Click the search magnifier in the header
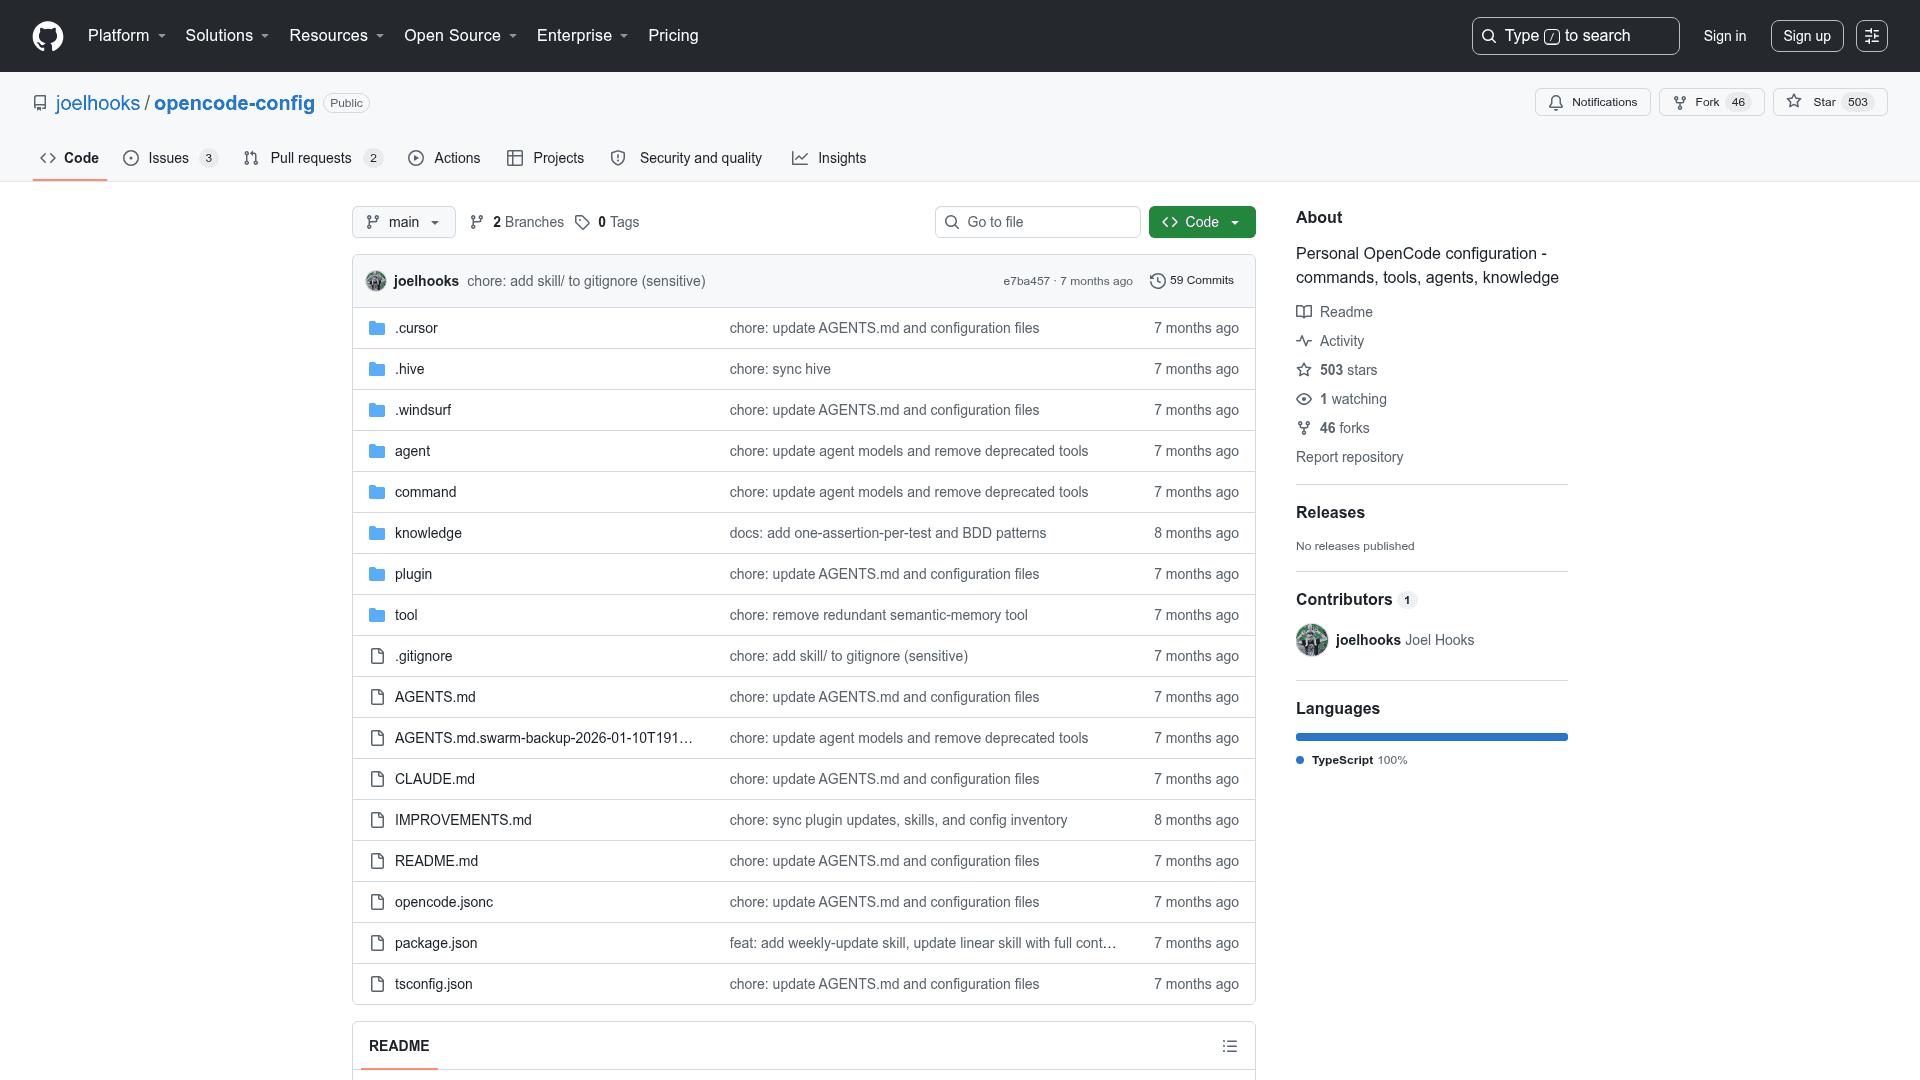The height and width of the screenshot is (1080, 1920). pos(1489,36)
